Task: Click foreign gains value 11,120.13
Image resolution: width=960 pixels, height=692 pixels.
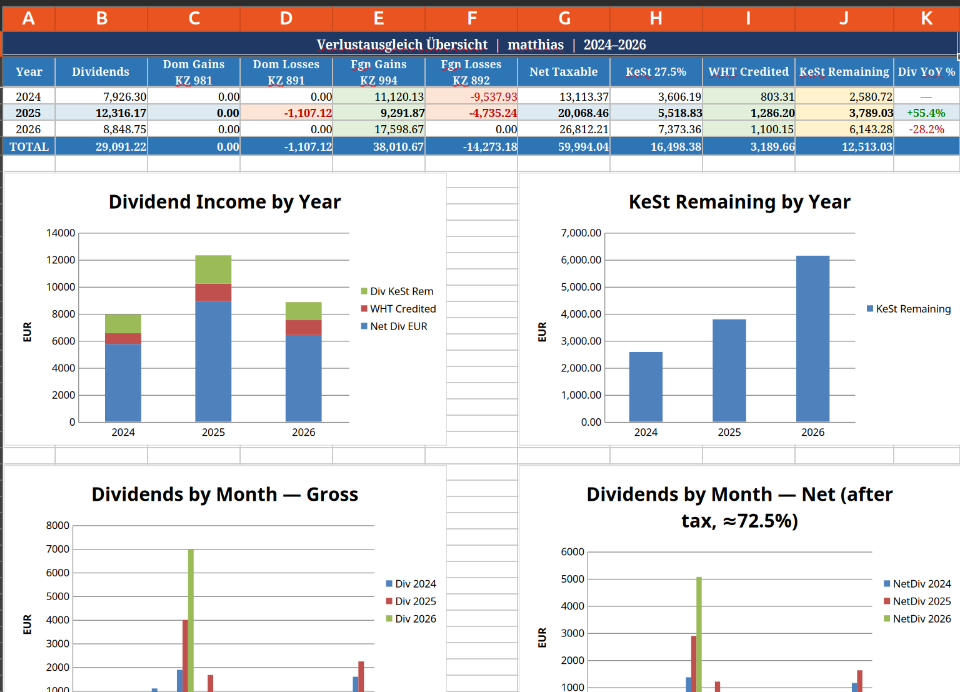Action: [379, 97]
